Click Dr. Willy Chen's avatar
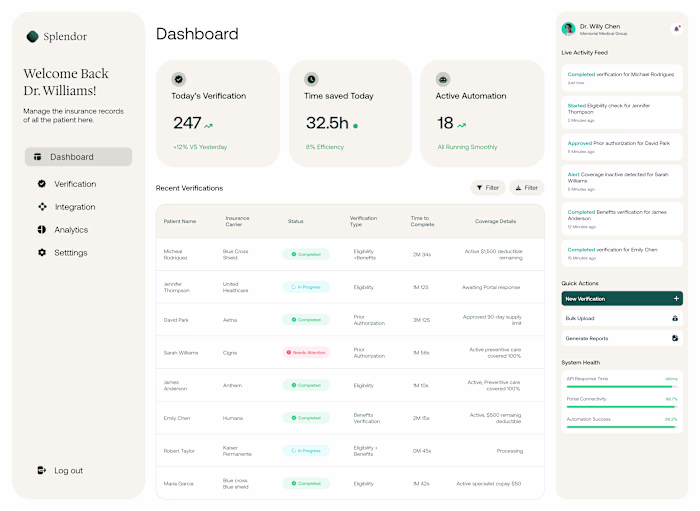700x511 pixels. [x=568, y=29]
